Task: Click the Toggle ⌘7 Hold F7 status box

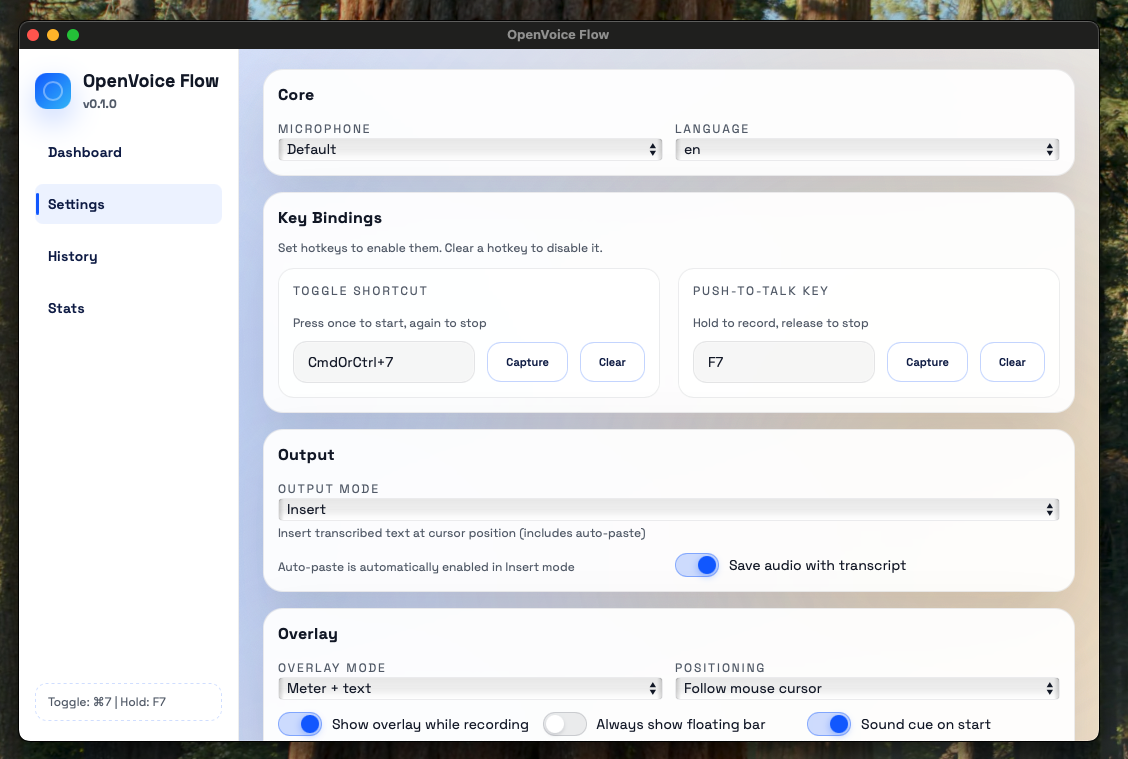Action: (128, 701)
